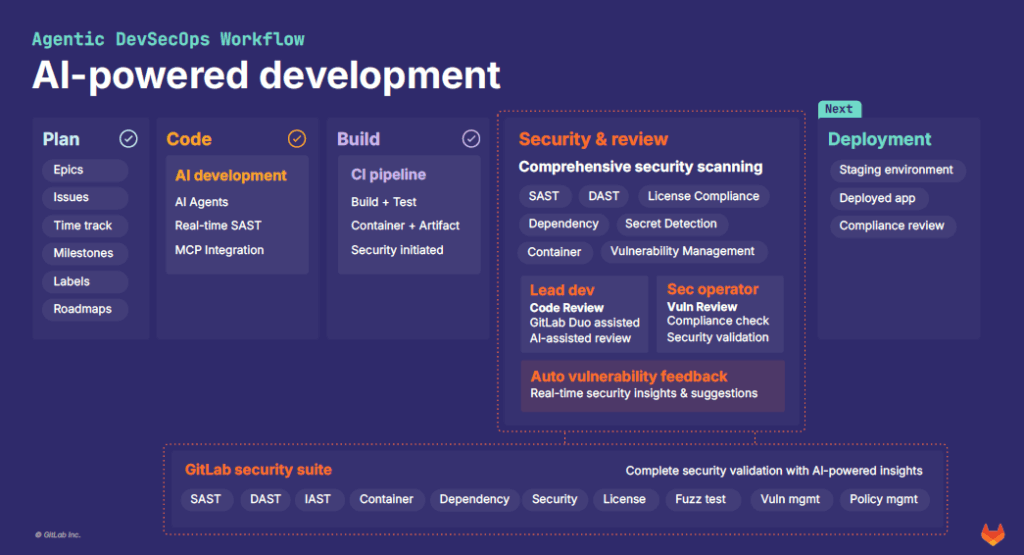
Task: Click the Compliance review pill
Action: (x=891, y=226)
